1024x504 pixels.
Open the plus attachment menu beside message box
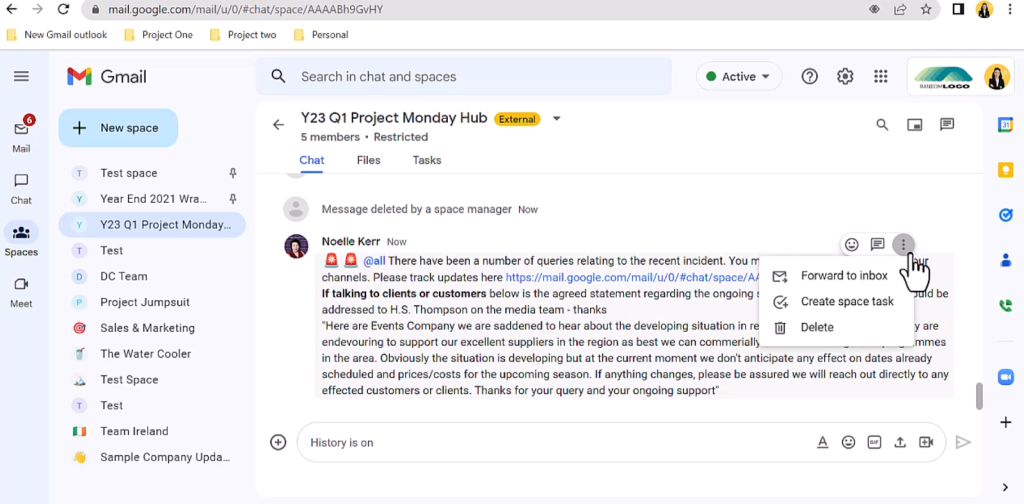pos(278,442)
